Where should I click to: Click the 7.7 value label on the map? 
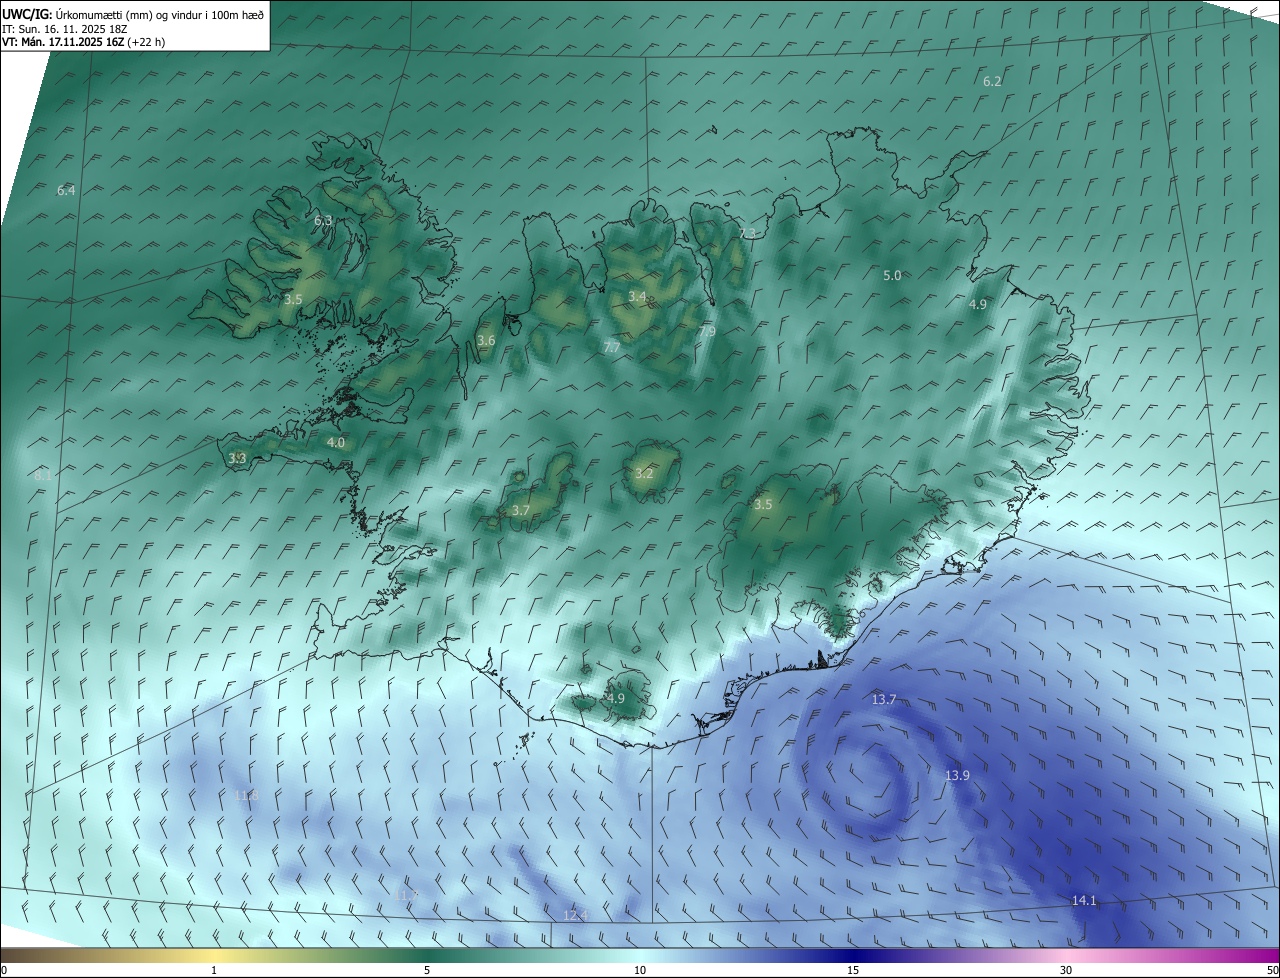[612, 347]
